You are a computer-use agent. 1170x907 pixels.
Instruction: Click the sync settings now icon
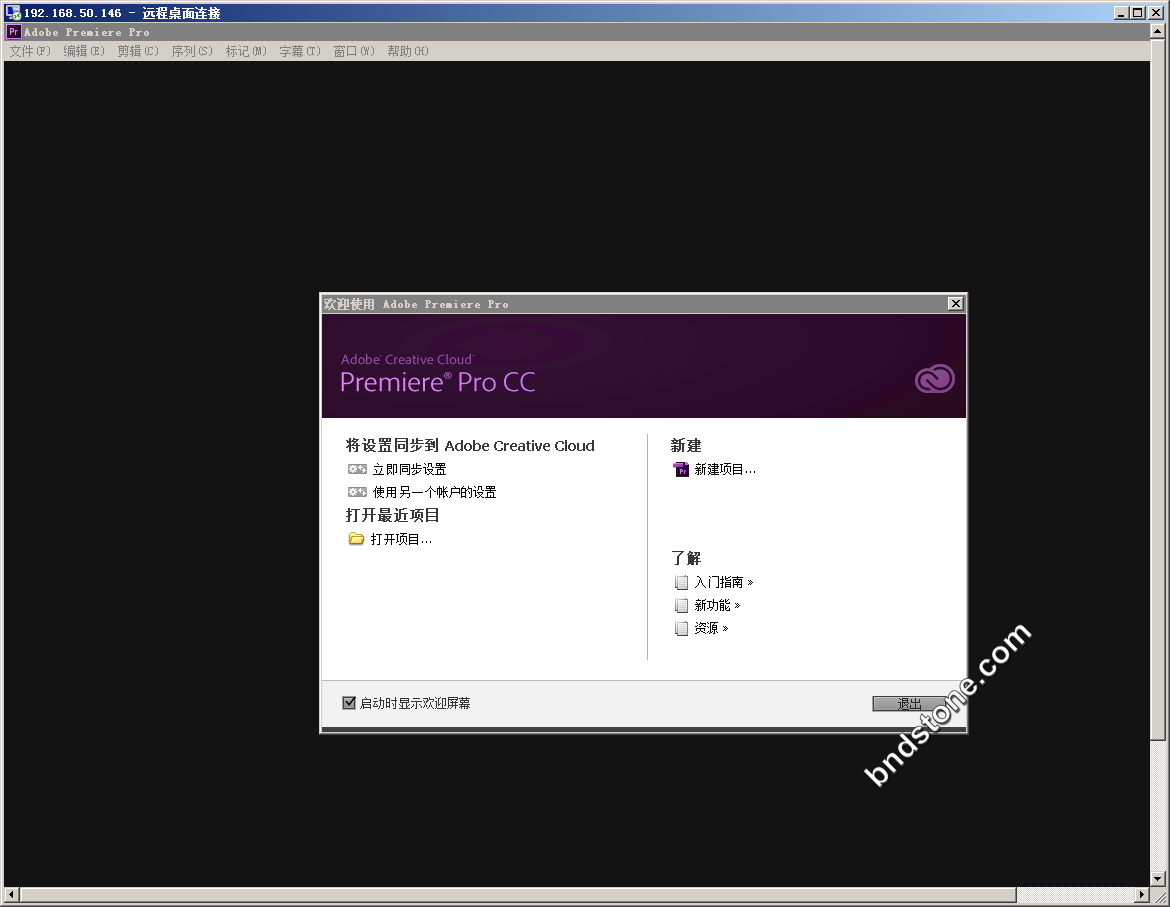357,469
